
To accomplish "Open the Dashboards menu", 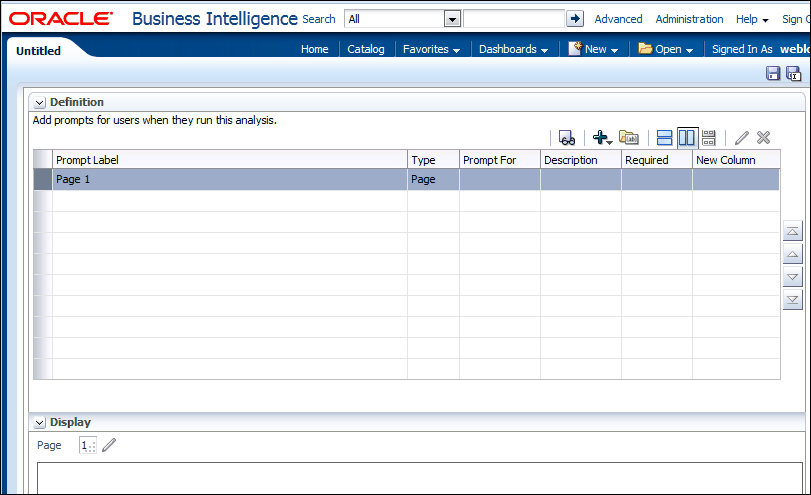I will 513,49.
